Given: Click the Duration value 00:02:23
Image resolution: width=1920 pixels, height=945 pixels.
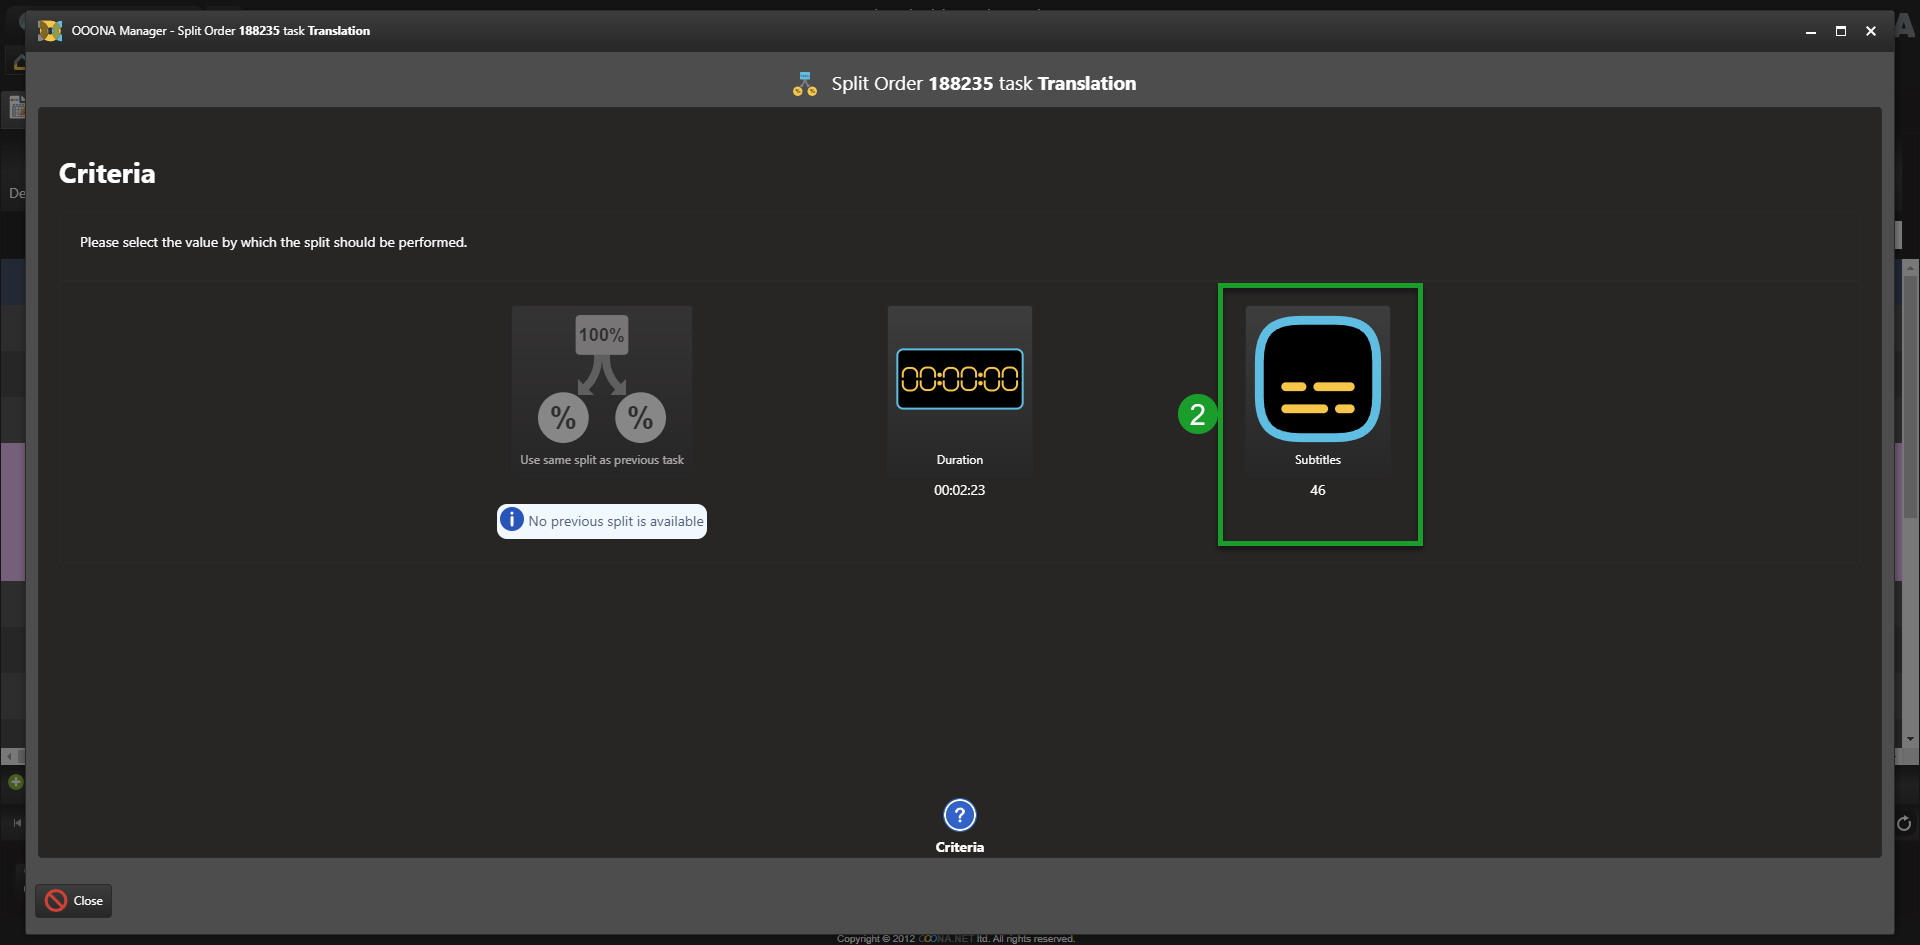Looking at the screenshot, I should pyautogui.click(x=959, y=490).
